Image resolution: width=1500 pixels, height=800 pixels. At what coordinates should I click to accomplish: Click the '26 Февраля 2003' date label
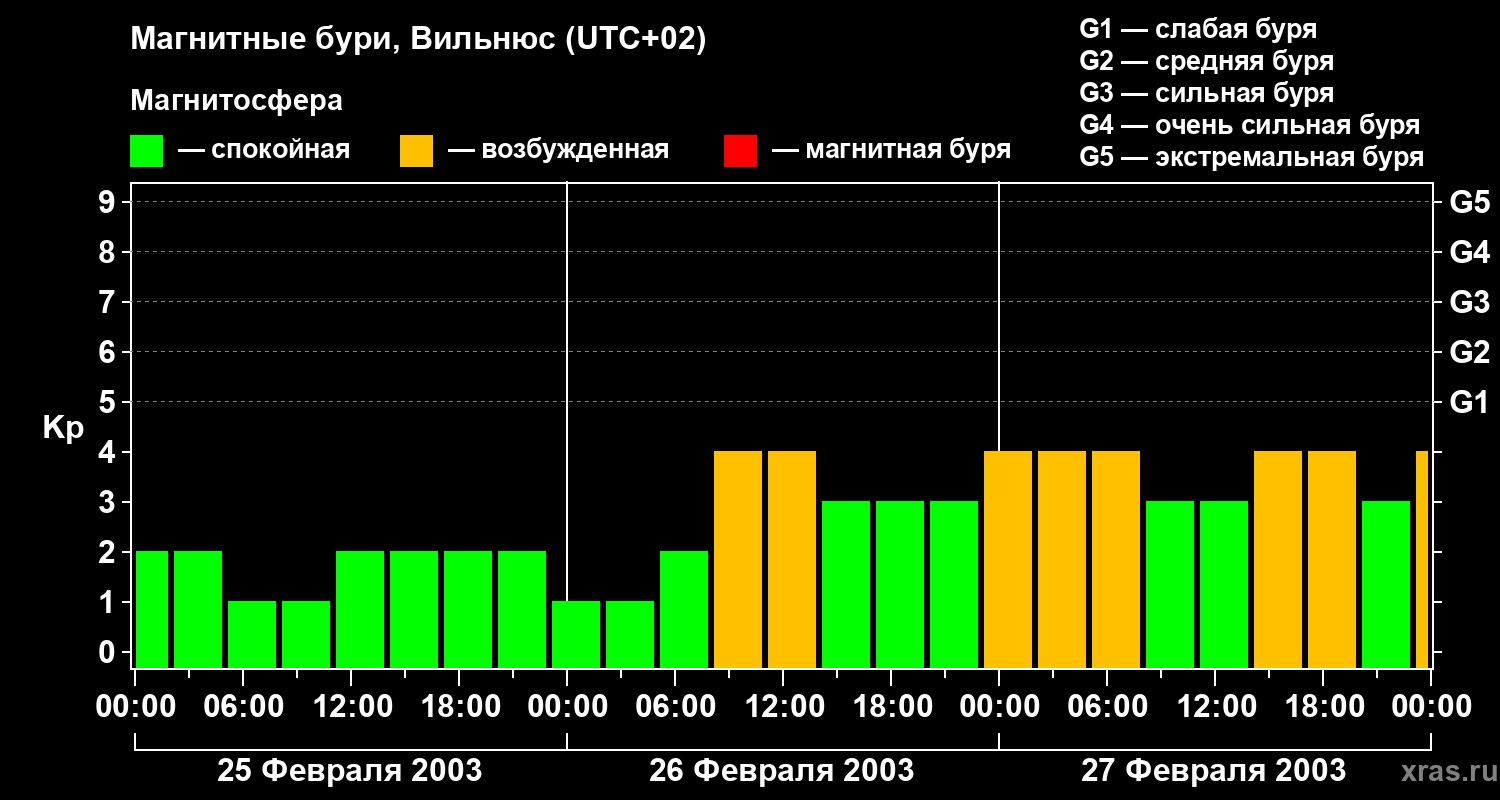pos(782,771)
